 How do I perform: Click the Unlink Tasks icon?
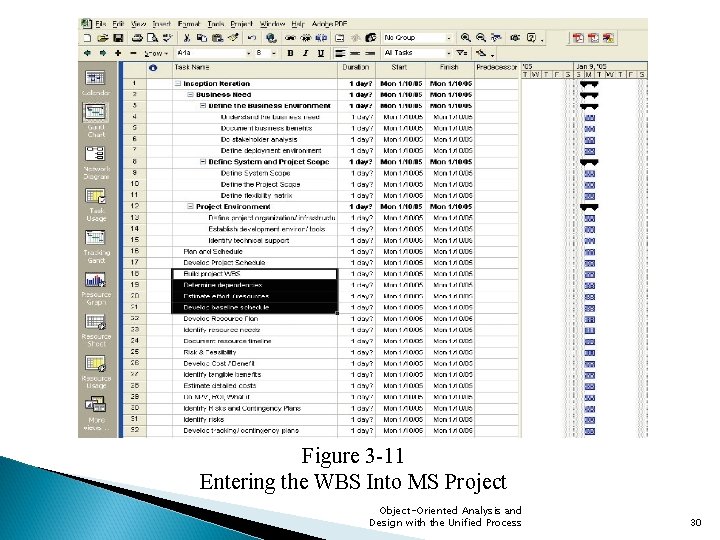coord(306,38)
